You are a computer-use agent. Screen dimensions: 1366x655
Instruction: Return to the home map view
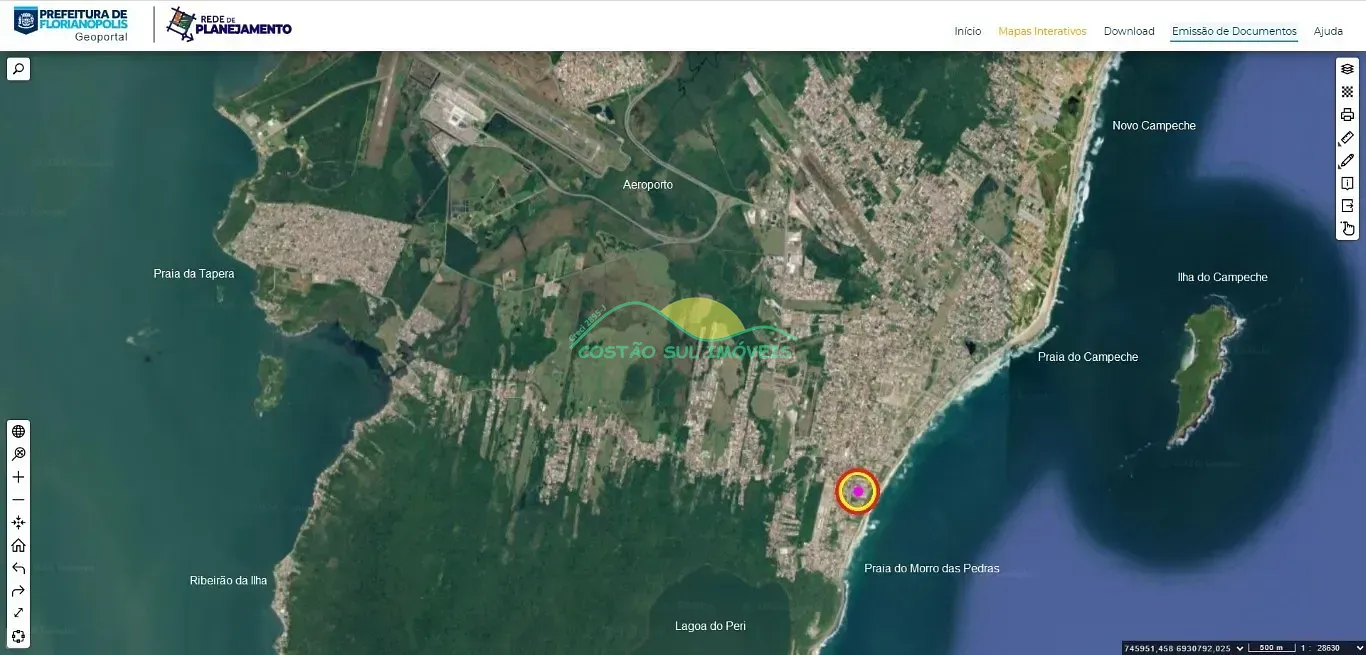click(x=18, y=546)
